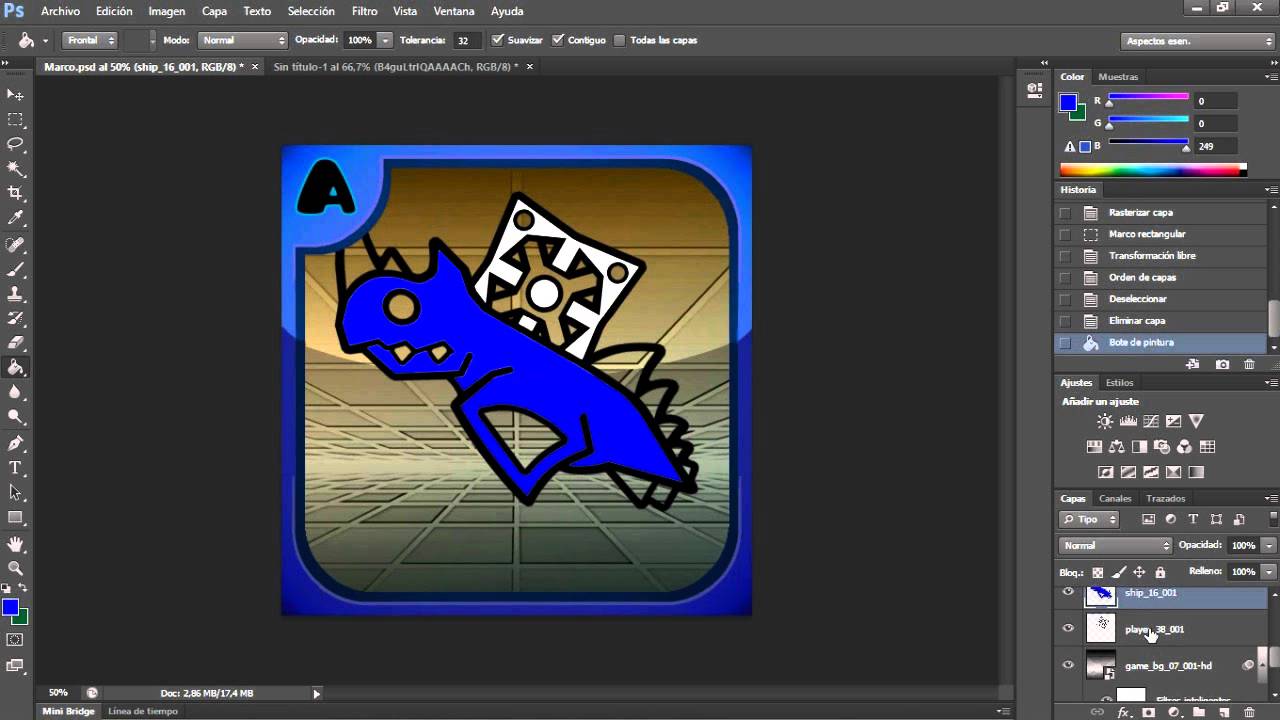Create new snapshot in Historia panel
Viewport: 1280px width, 720px height.
1222,365
